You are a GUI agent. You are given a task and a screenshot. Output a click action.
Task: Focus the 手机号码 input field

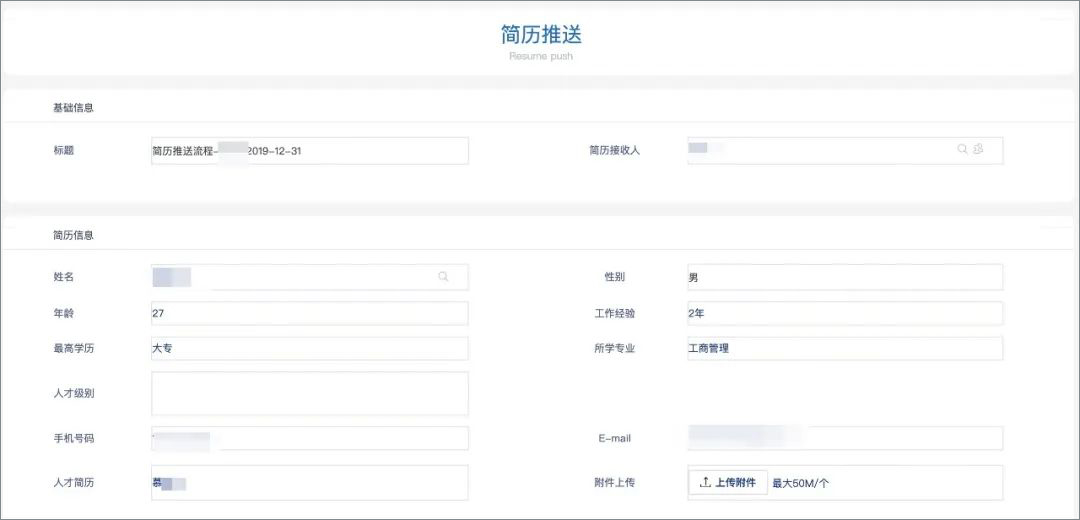pos(310,438)
